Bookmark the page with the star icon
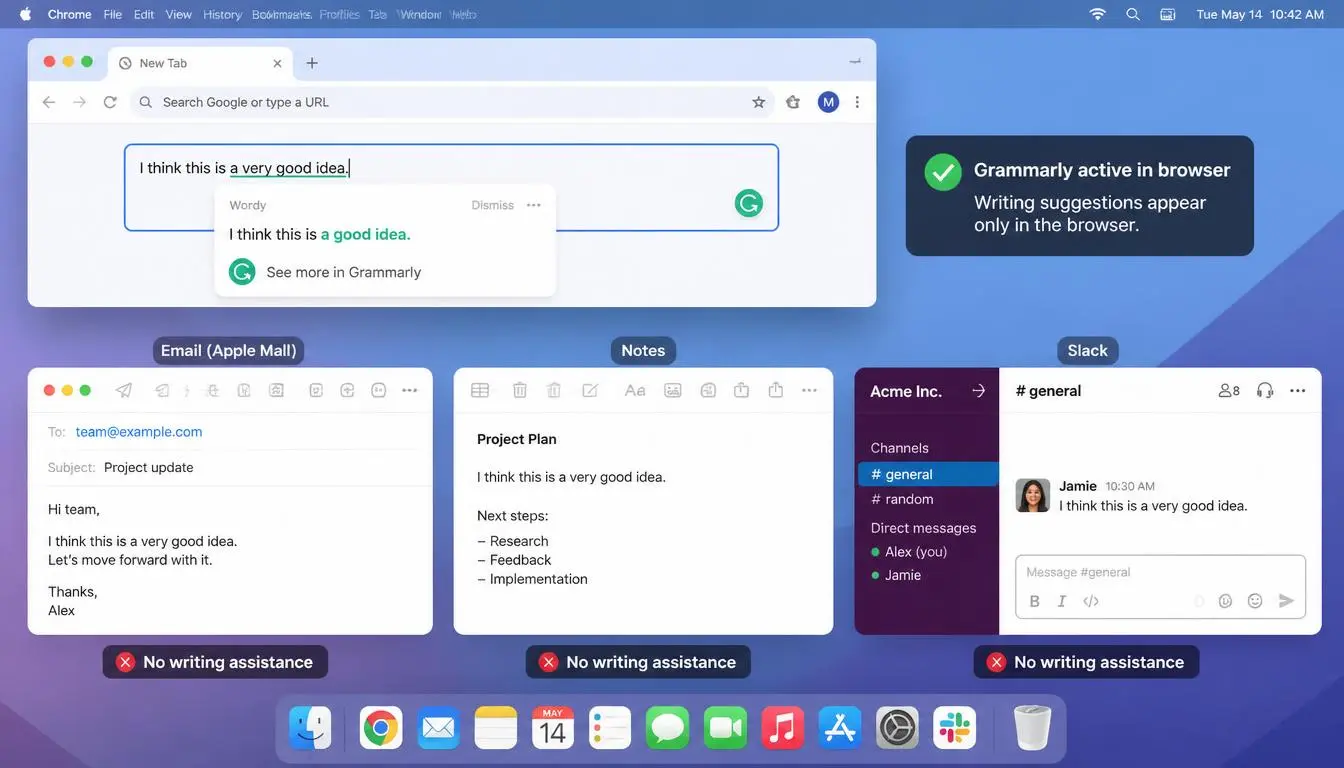This screenshot has height=768, width=1344. (759, 102)
